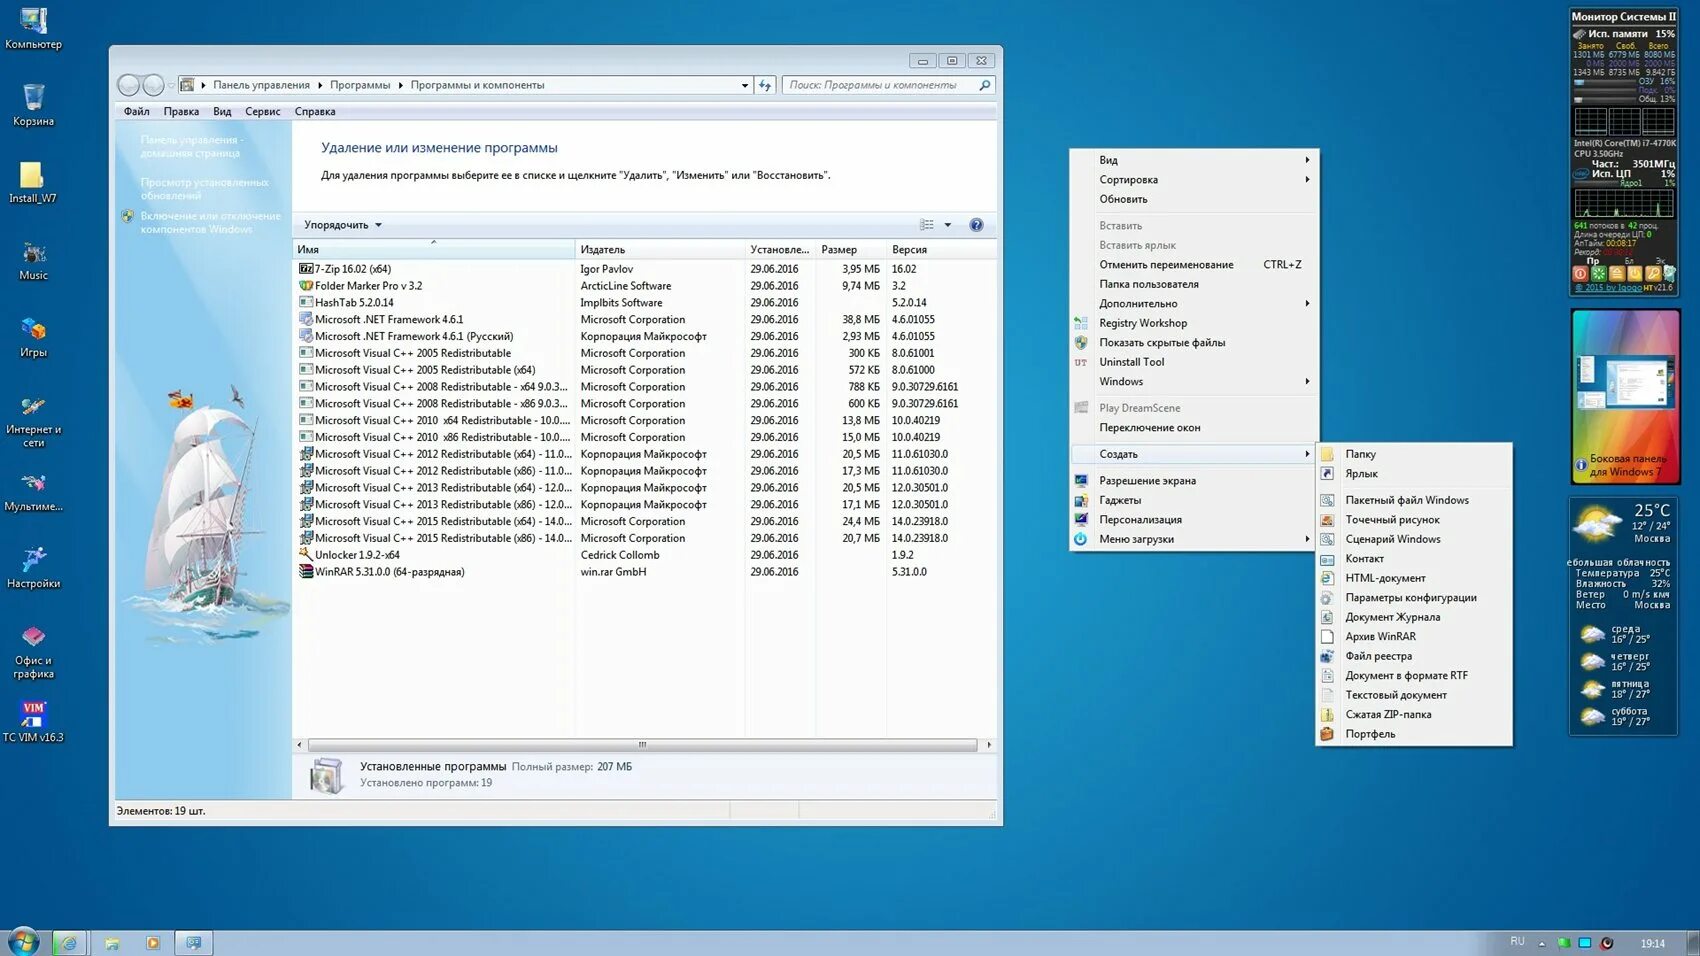Choose Персонализация in the context menu

tap(1195, 520)
